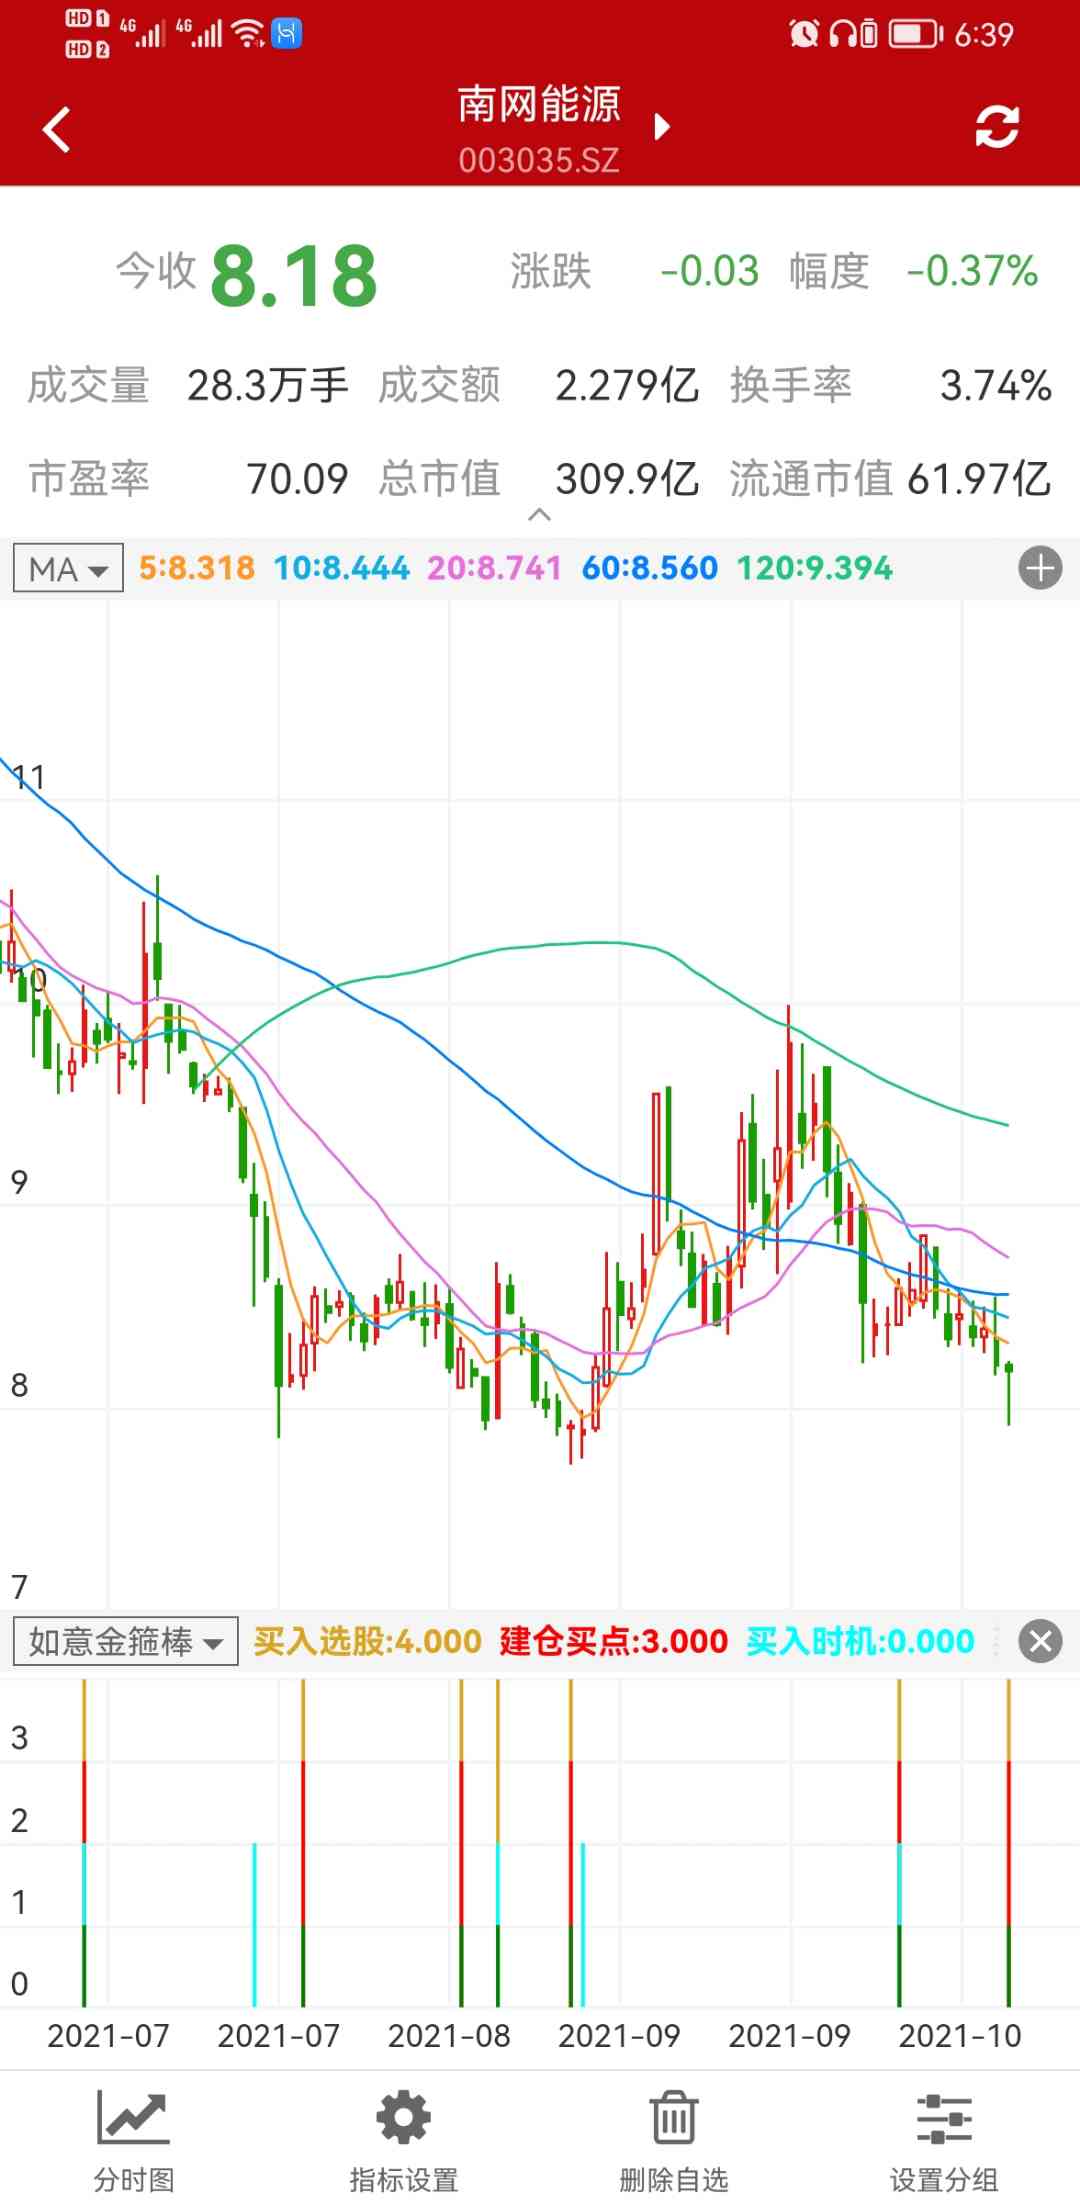Select the 5-day MA value label
Viewport: 1080px width, 2204px height.
click(197, 569)
